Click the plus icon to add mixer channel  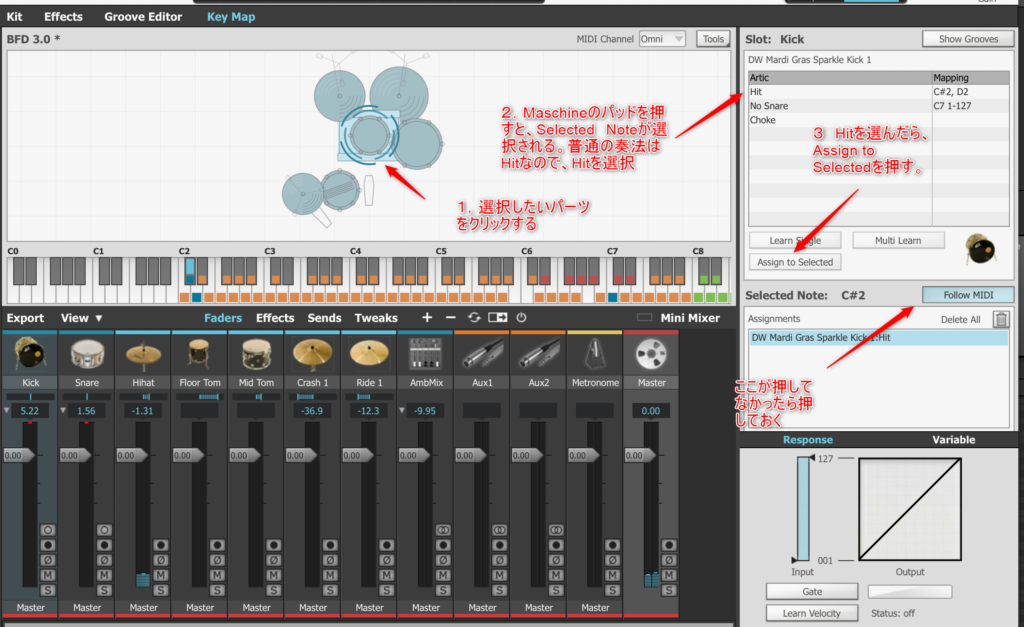[427, 318]
